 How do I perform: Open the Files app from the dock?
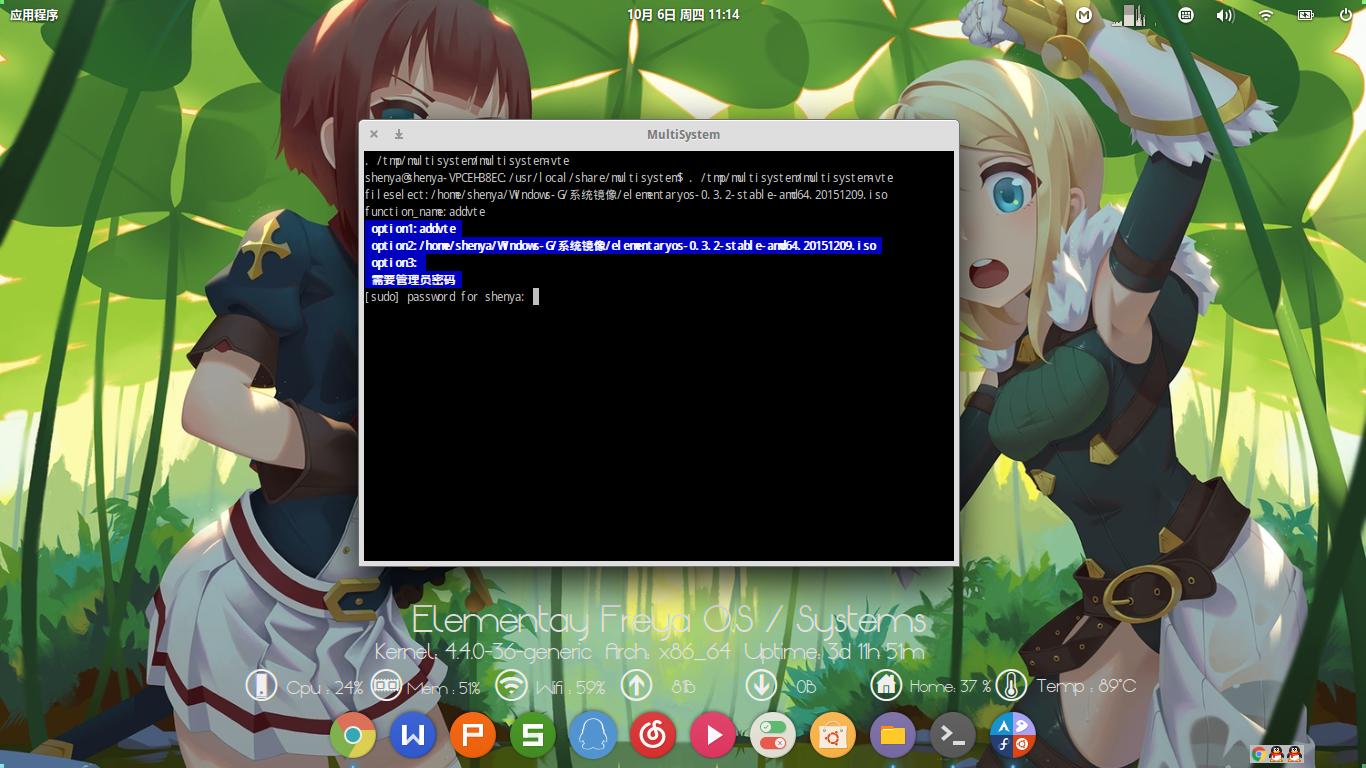pyautogui.click(x=892, y=735)
